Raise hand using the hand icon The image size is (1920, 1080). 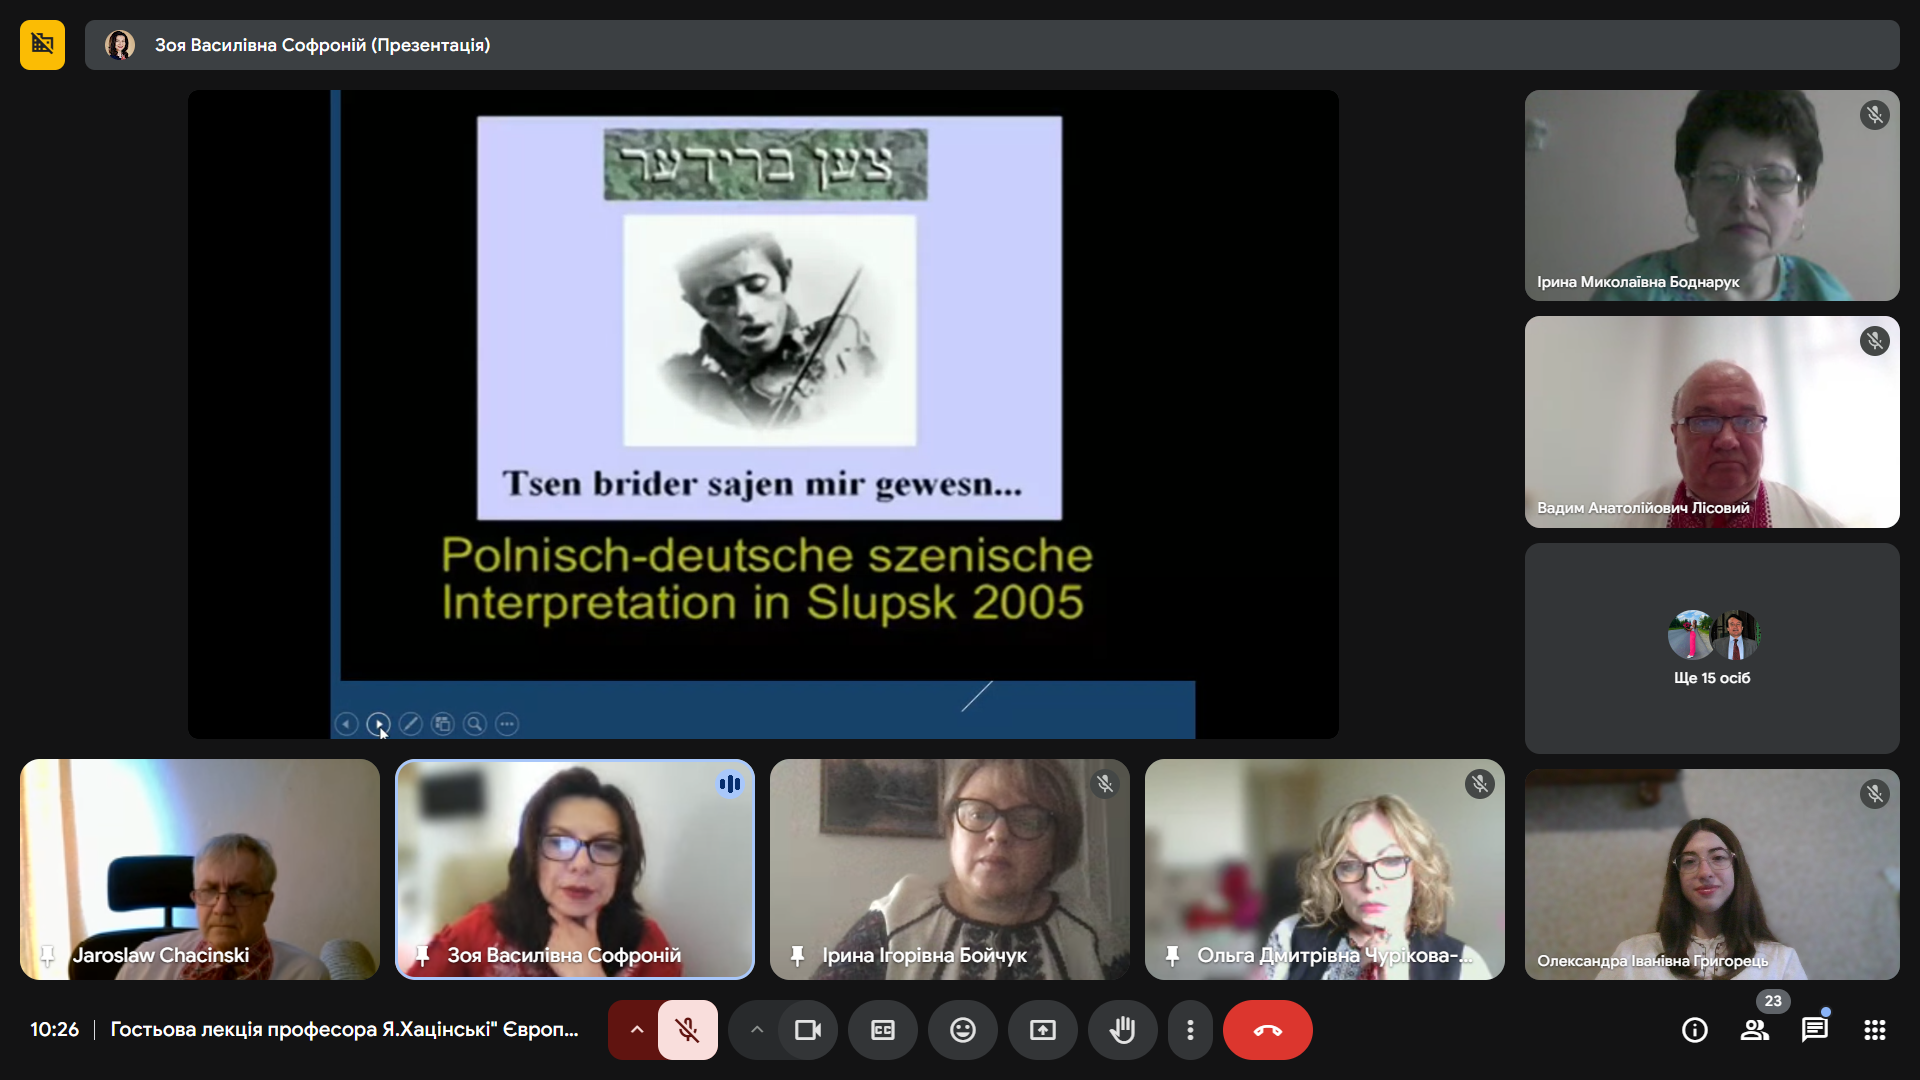point(1123,1030)
